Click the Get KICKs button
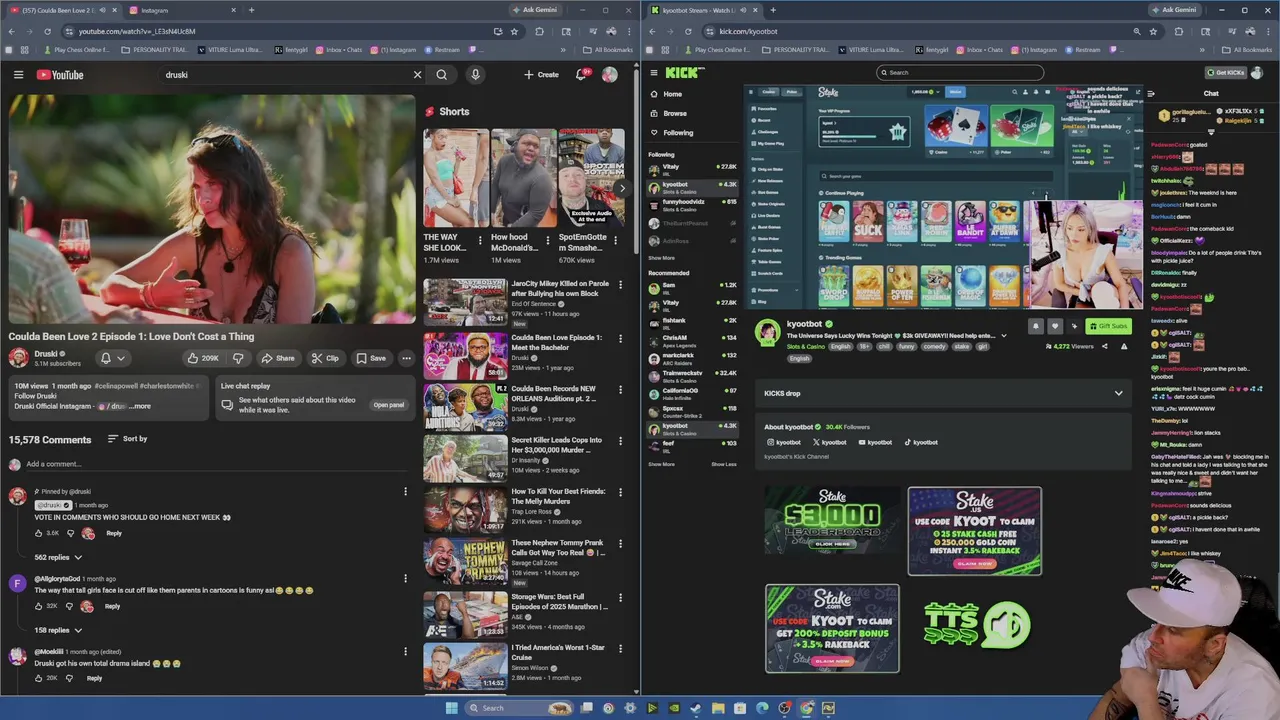Screen dimensions: 1280x720 pyautogui.click(x=1226, y=73)
